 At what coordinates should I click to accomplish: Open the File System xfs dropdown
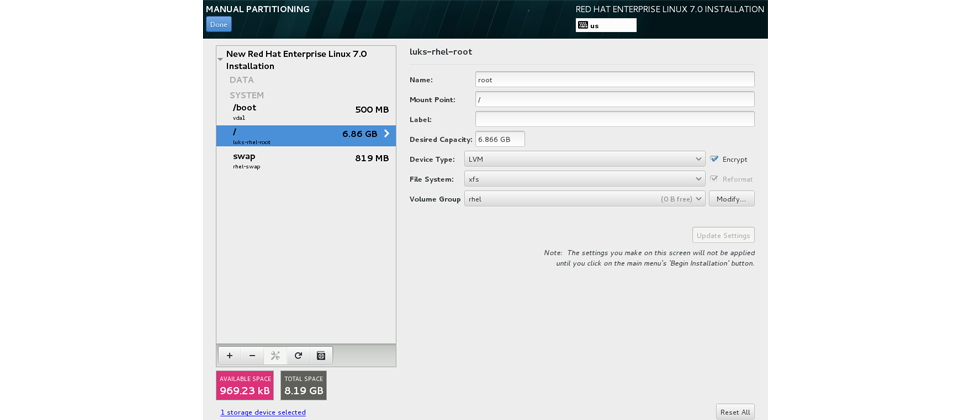pyautogui.click(x=585, y=179)
